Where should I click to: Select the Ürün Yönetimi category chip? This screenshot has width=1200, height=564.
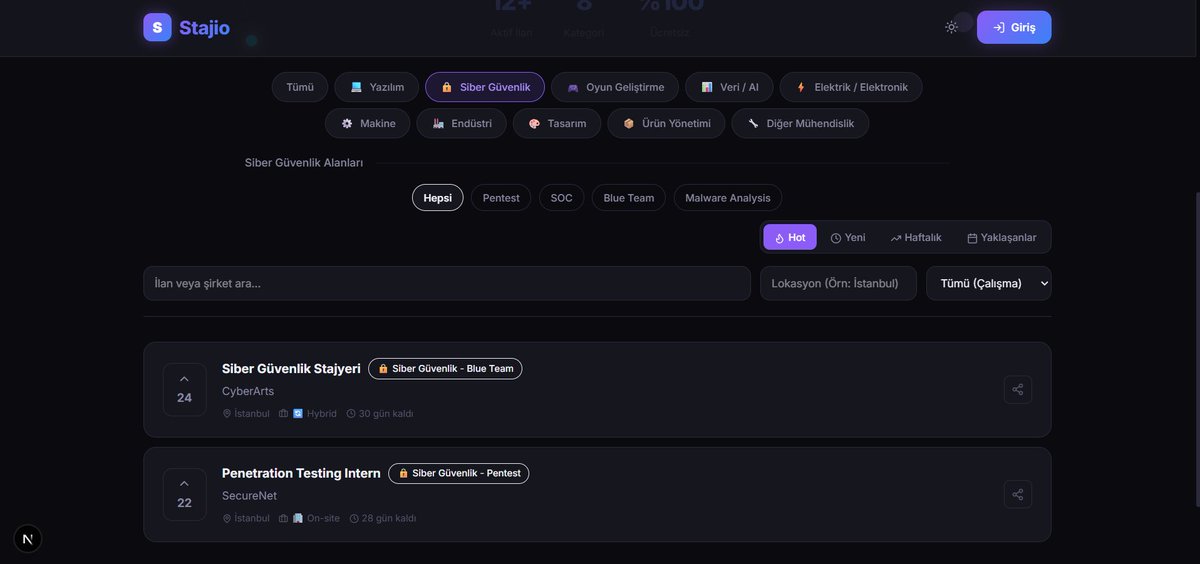(x=666, y=123)
